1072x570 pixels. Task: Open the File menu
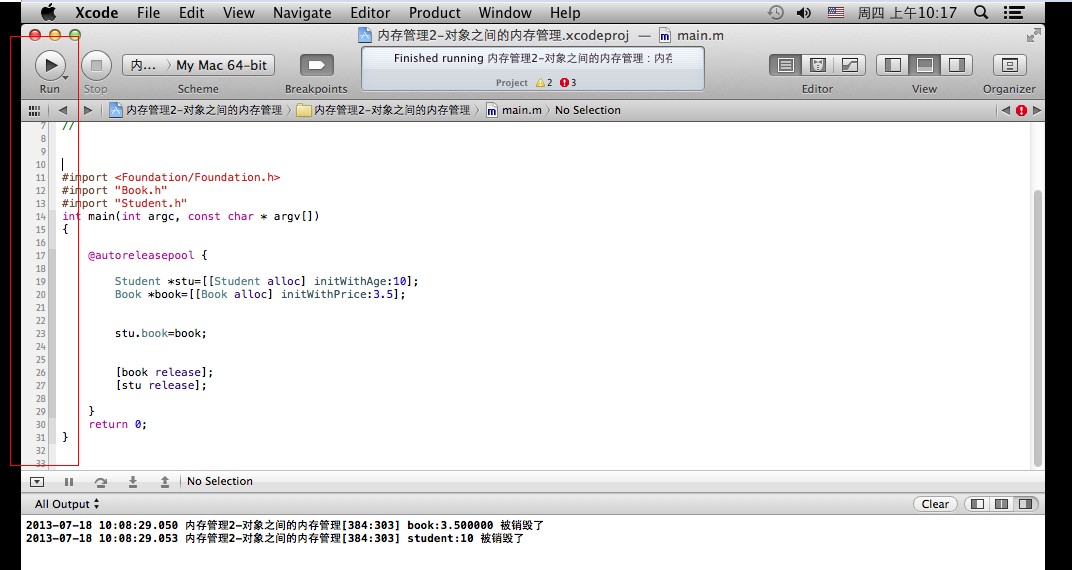[148, 12]
